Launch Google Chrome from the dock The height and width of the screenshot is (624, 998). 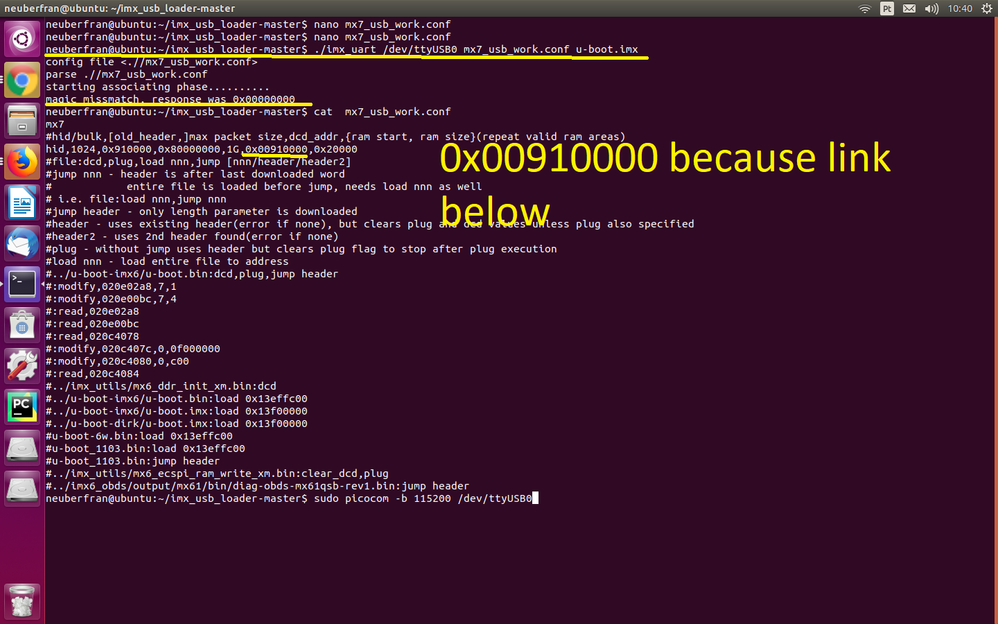coord(22,80)
